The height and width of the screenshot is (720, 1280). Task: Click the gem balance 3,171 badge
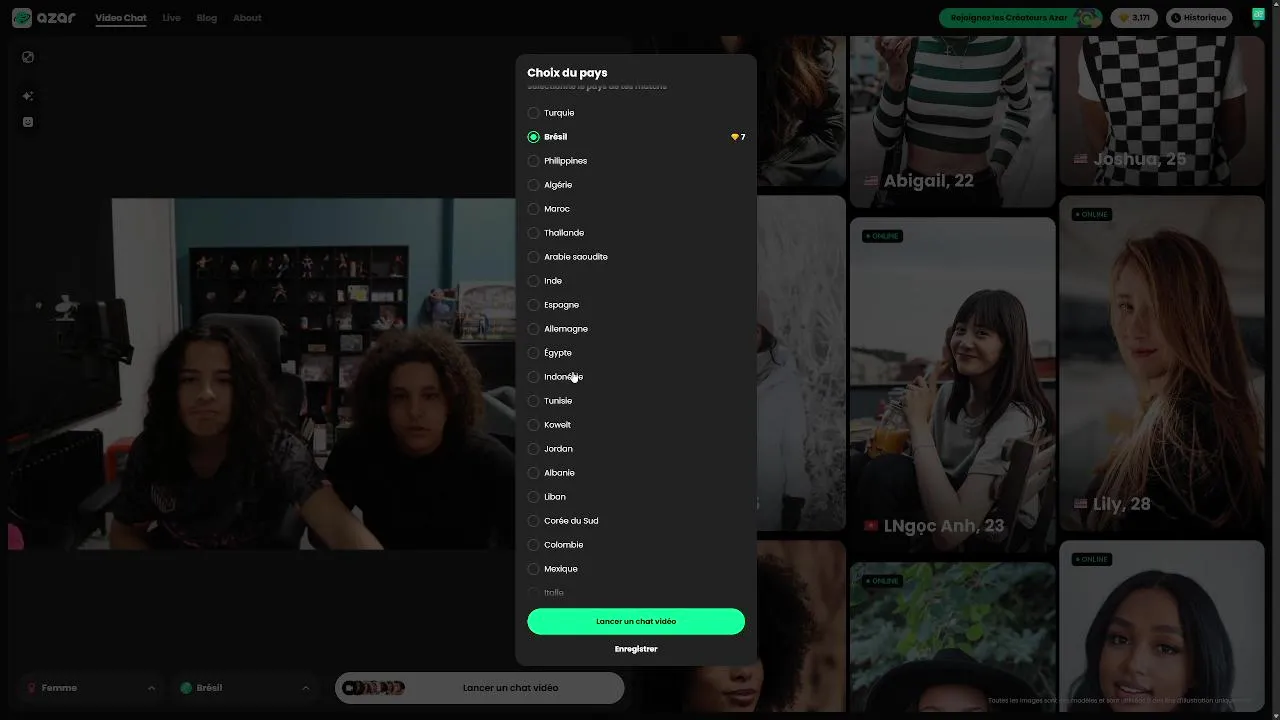(x=1135, y=17)
